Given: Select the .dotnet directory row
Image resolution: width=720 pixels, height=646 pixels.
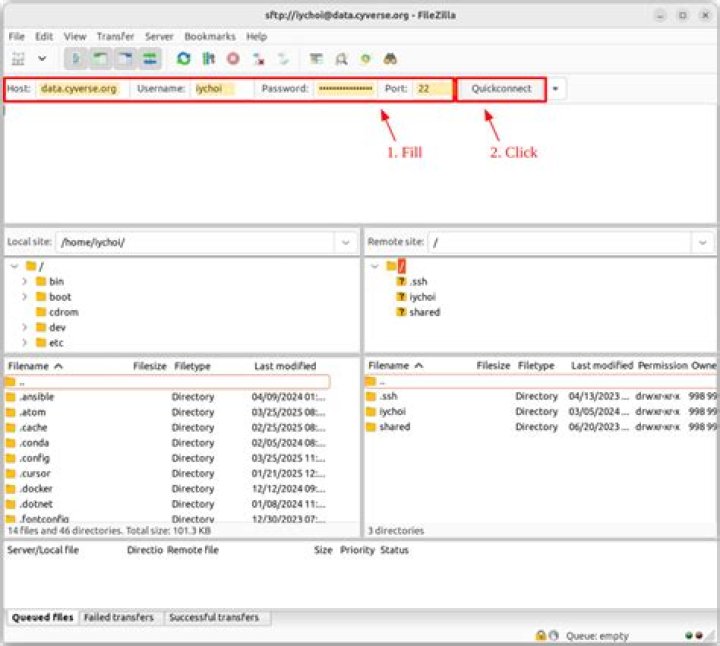Looking at the screenshot, I should pyautogui.click(x=168, y=504).
